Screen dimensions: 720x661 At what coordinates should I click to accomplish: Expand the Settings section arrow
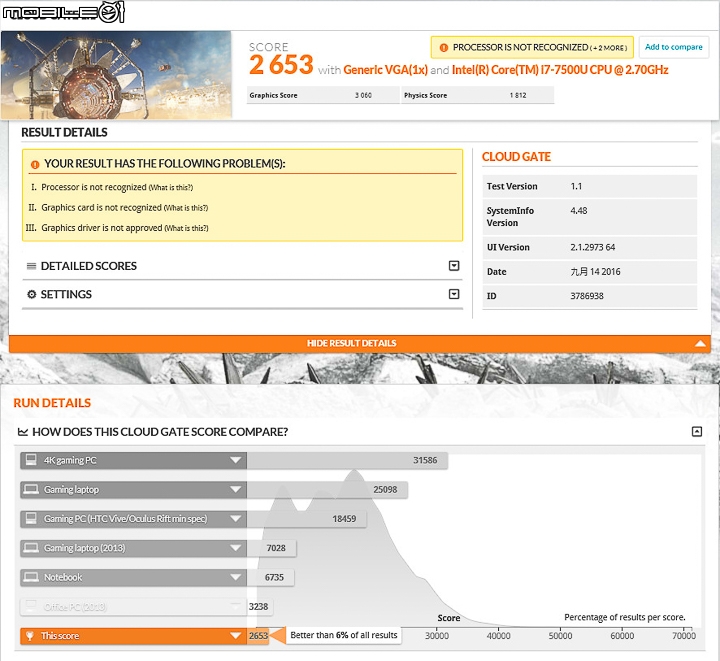point(454,294)
